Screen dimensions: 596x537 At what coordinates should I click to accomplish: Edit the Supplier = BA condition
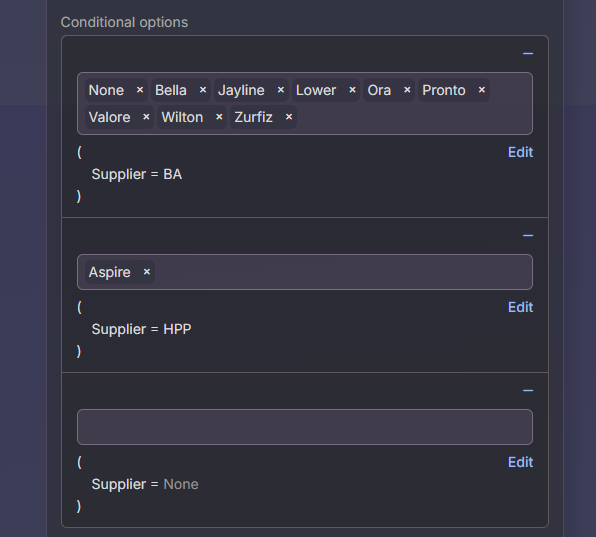tap(520, 152)
